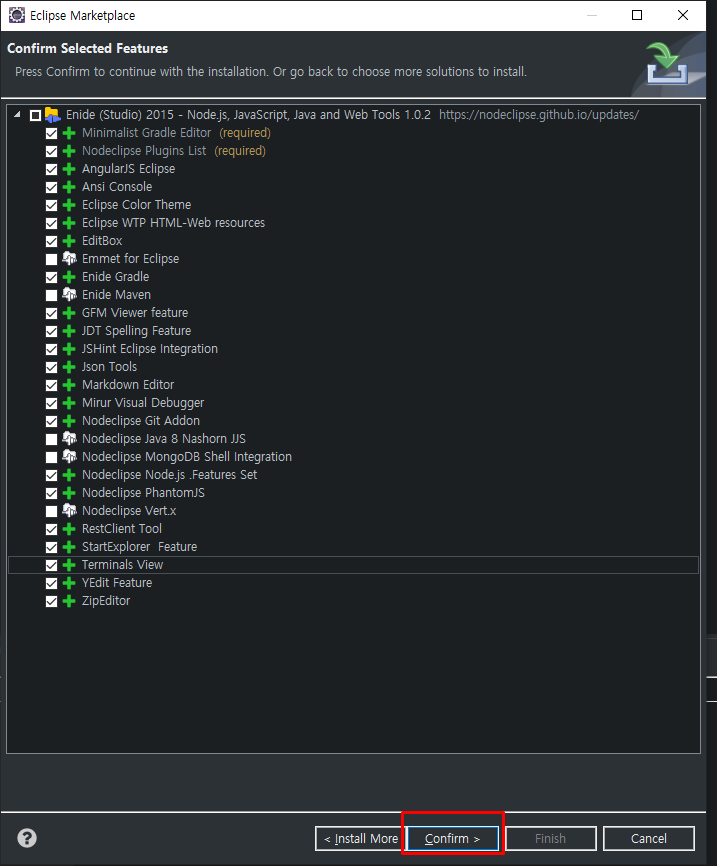Screen dimensions: 717x866
Task: Uncheck the AngularJS Eclipse checkbox
Action: (51, 169)
